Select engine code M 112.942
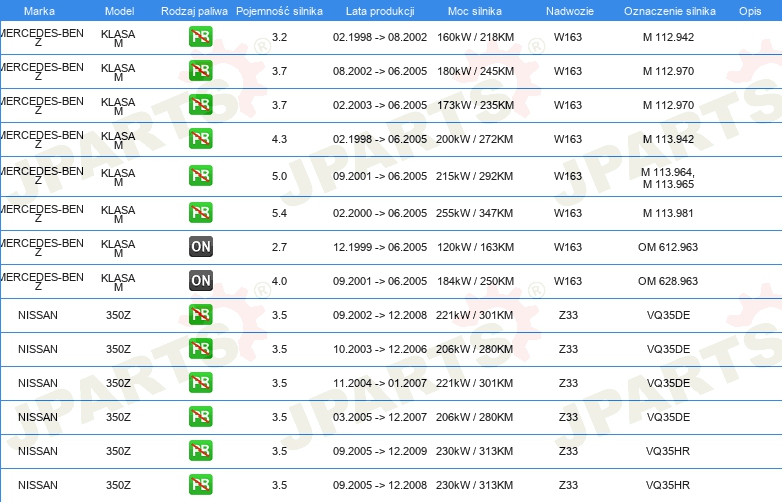Image resolution: width=782 pixels, height=502 pixels. click(668, 37)
